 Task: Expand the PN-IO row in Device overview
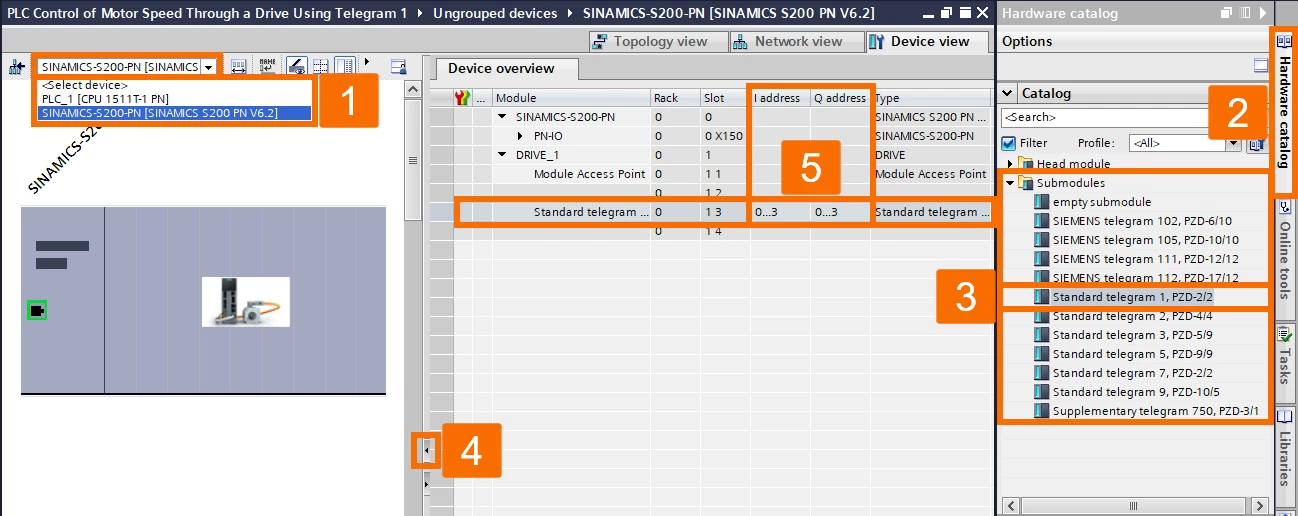click(520, 136)
